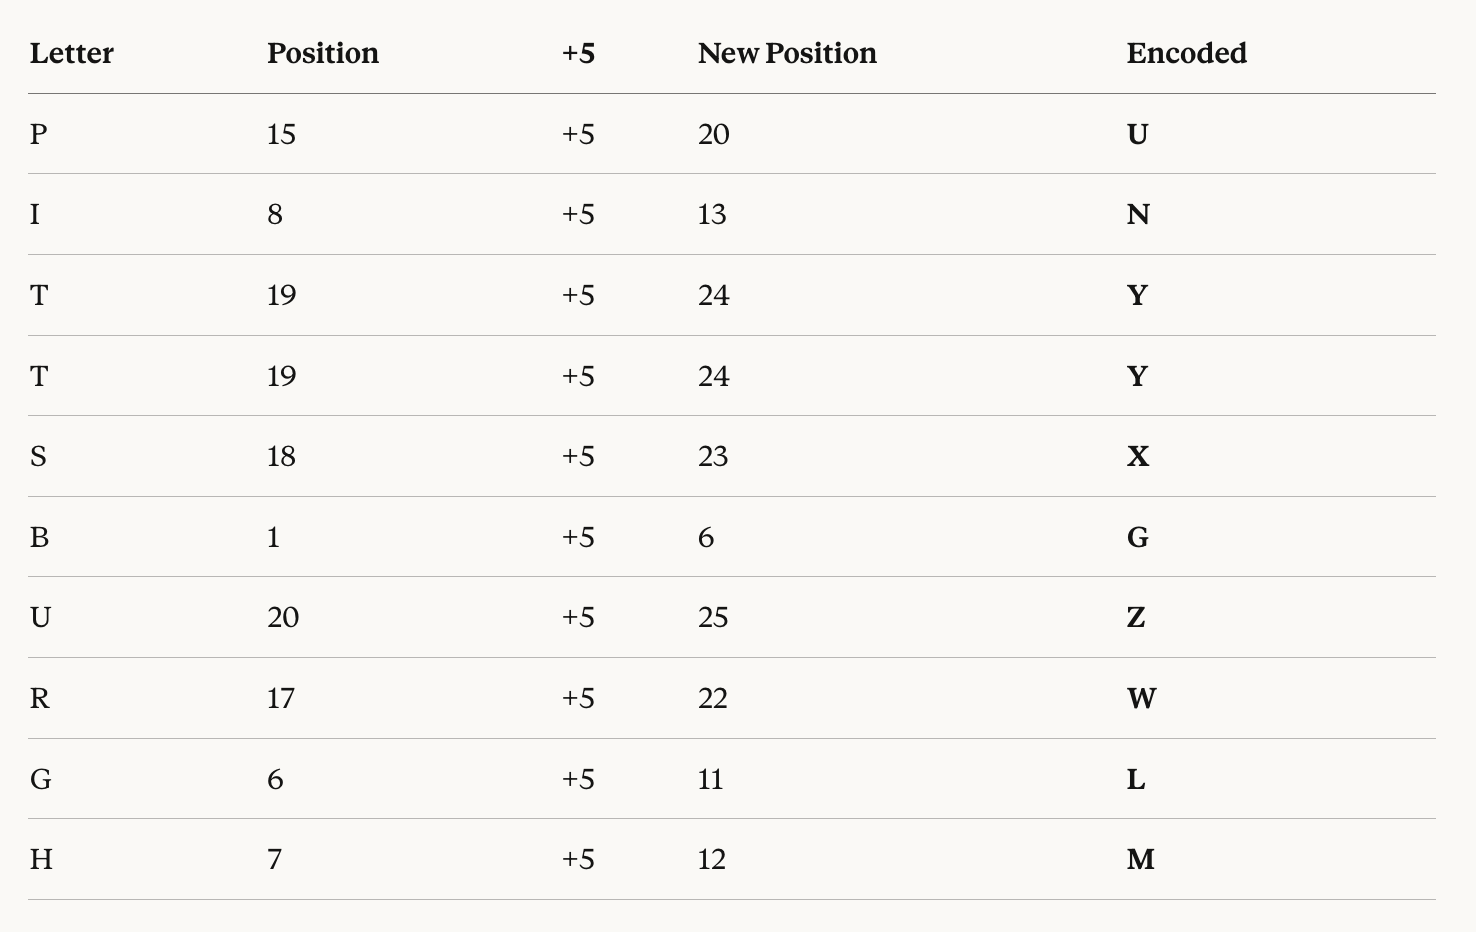Click encoded letter U in first row
The image size is (1476, 932).
[x=1137, y=134]
